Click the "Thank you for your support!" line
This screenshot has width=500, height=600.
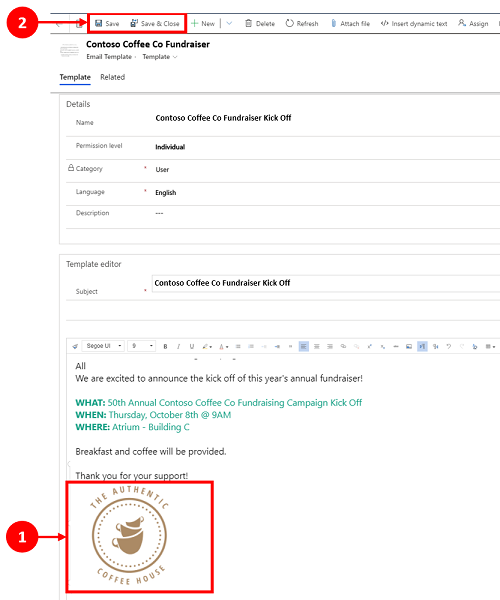[132, 476]
